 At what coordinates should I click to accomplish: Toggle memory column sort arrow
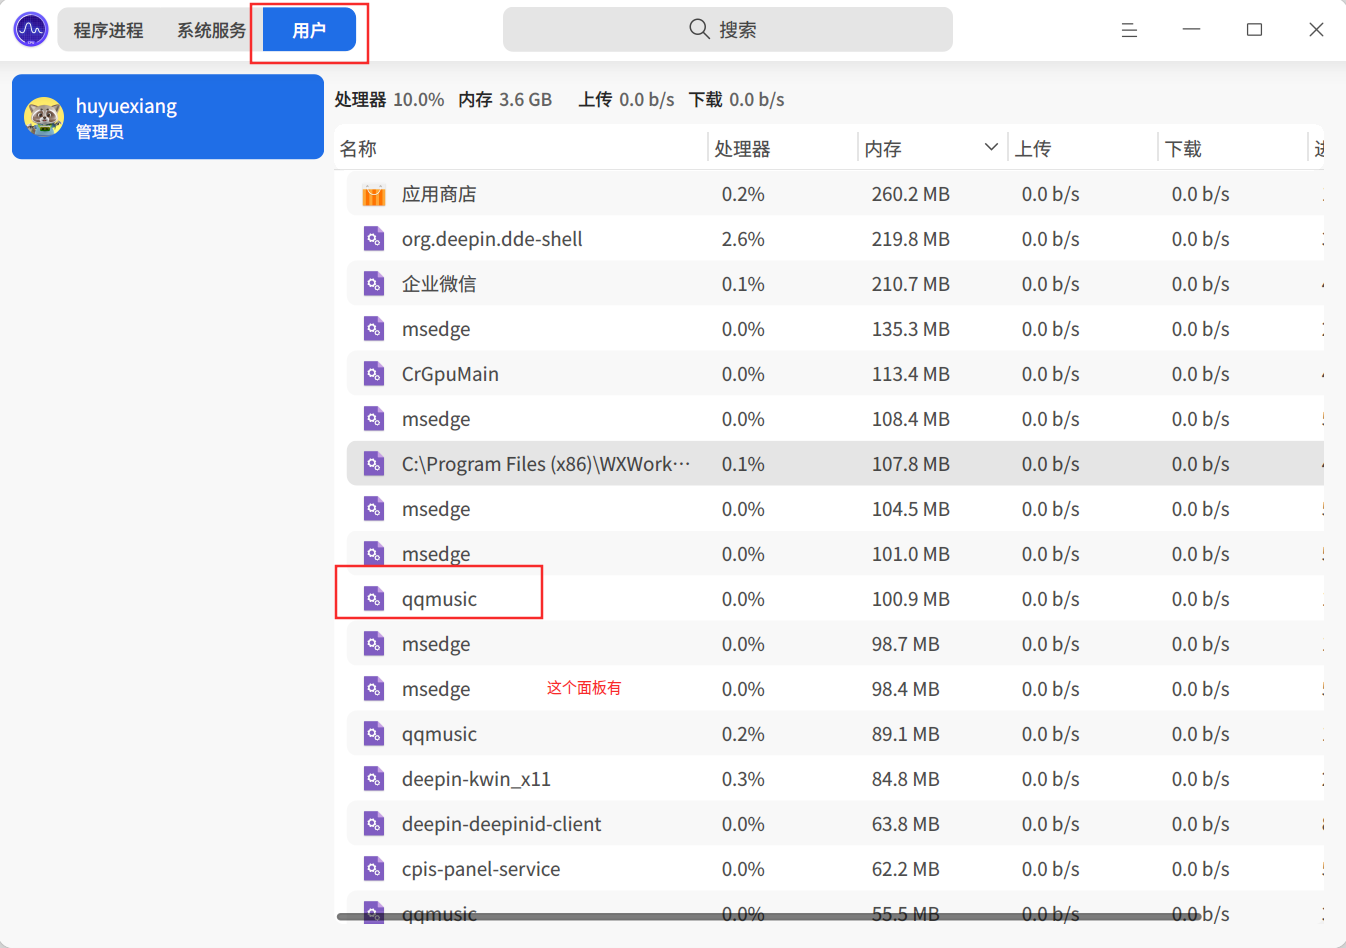(991, 147)
